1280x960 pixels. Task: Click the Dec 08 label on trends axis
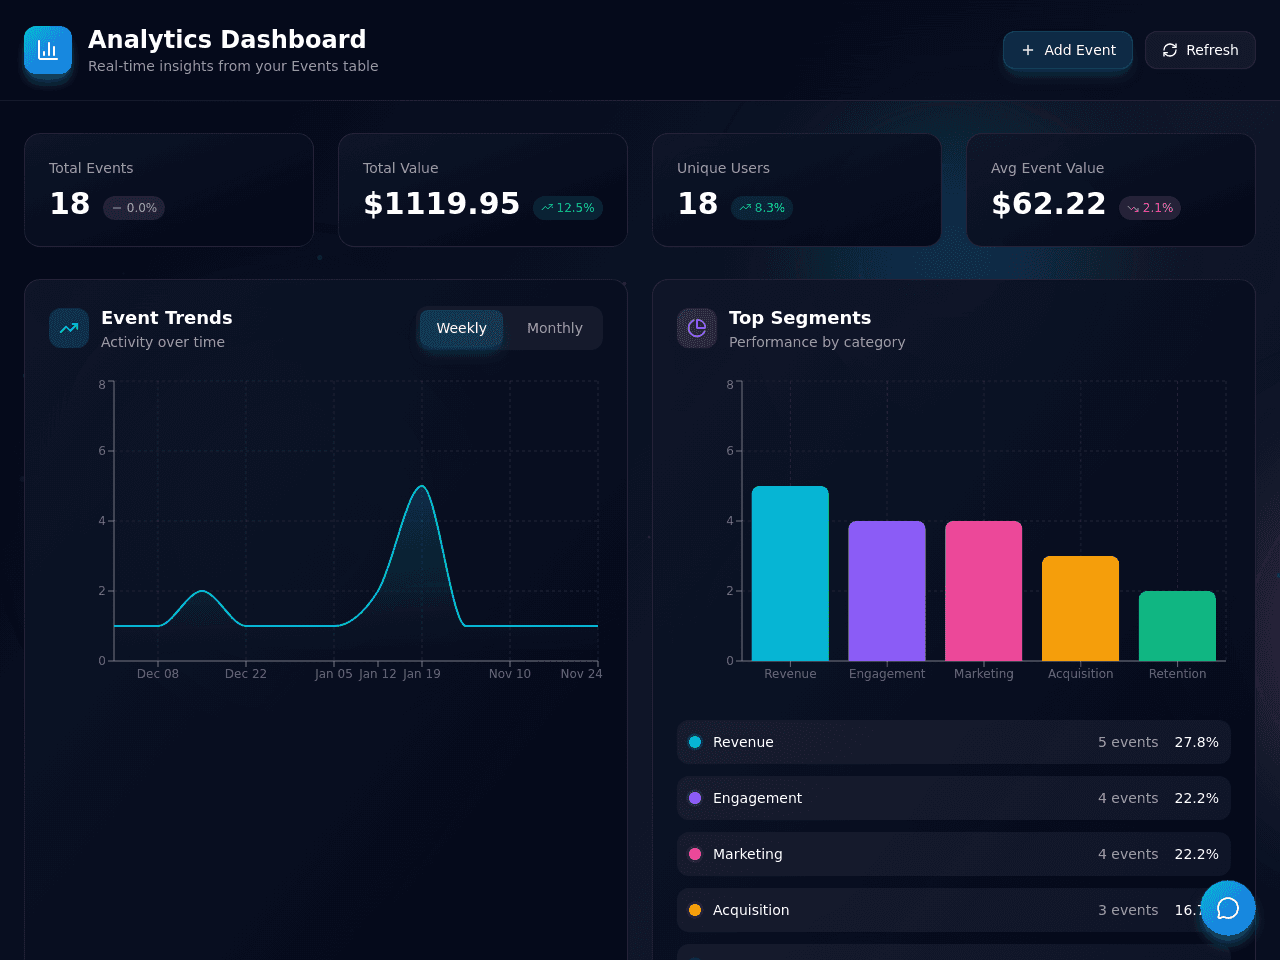[158, 674]
